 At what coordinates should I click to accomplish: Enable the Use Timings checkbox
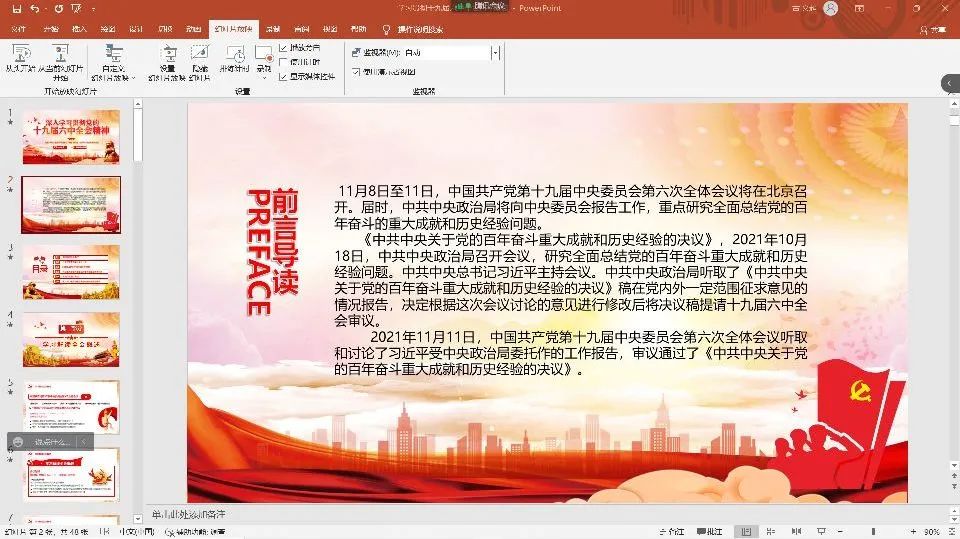click(x=283, y=61)
